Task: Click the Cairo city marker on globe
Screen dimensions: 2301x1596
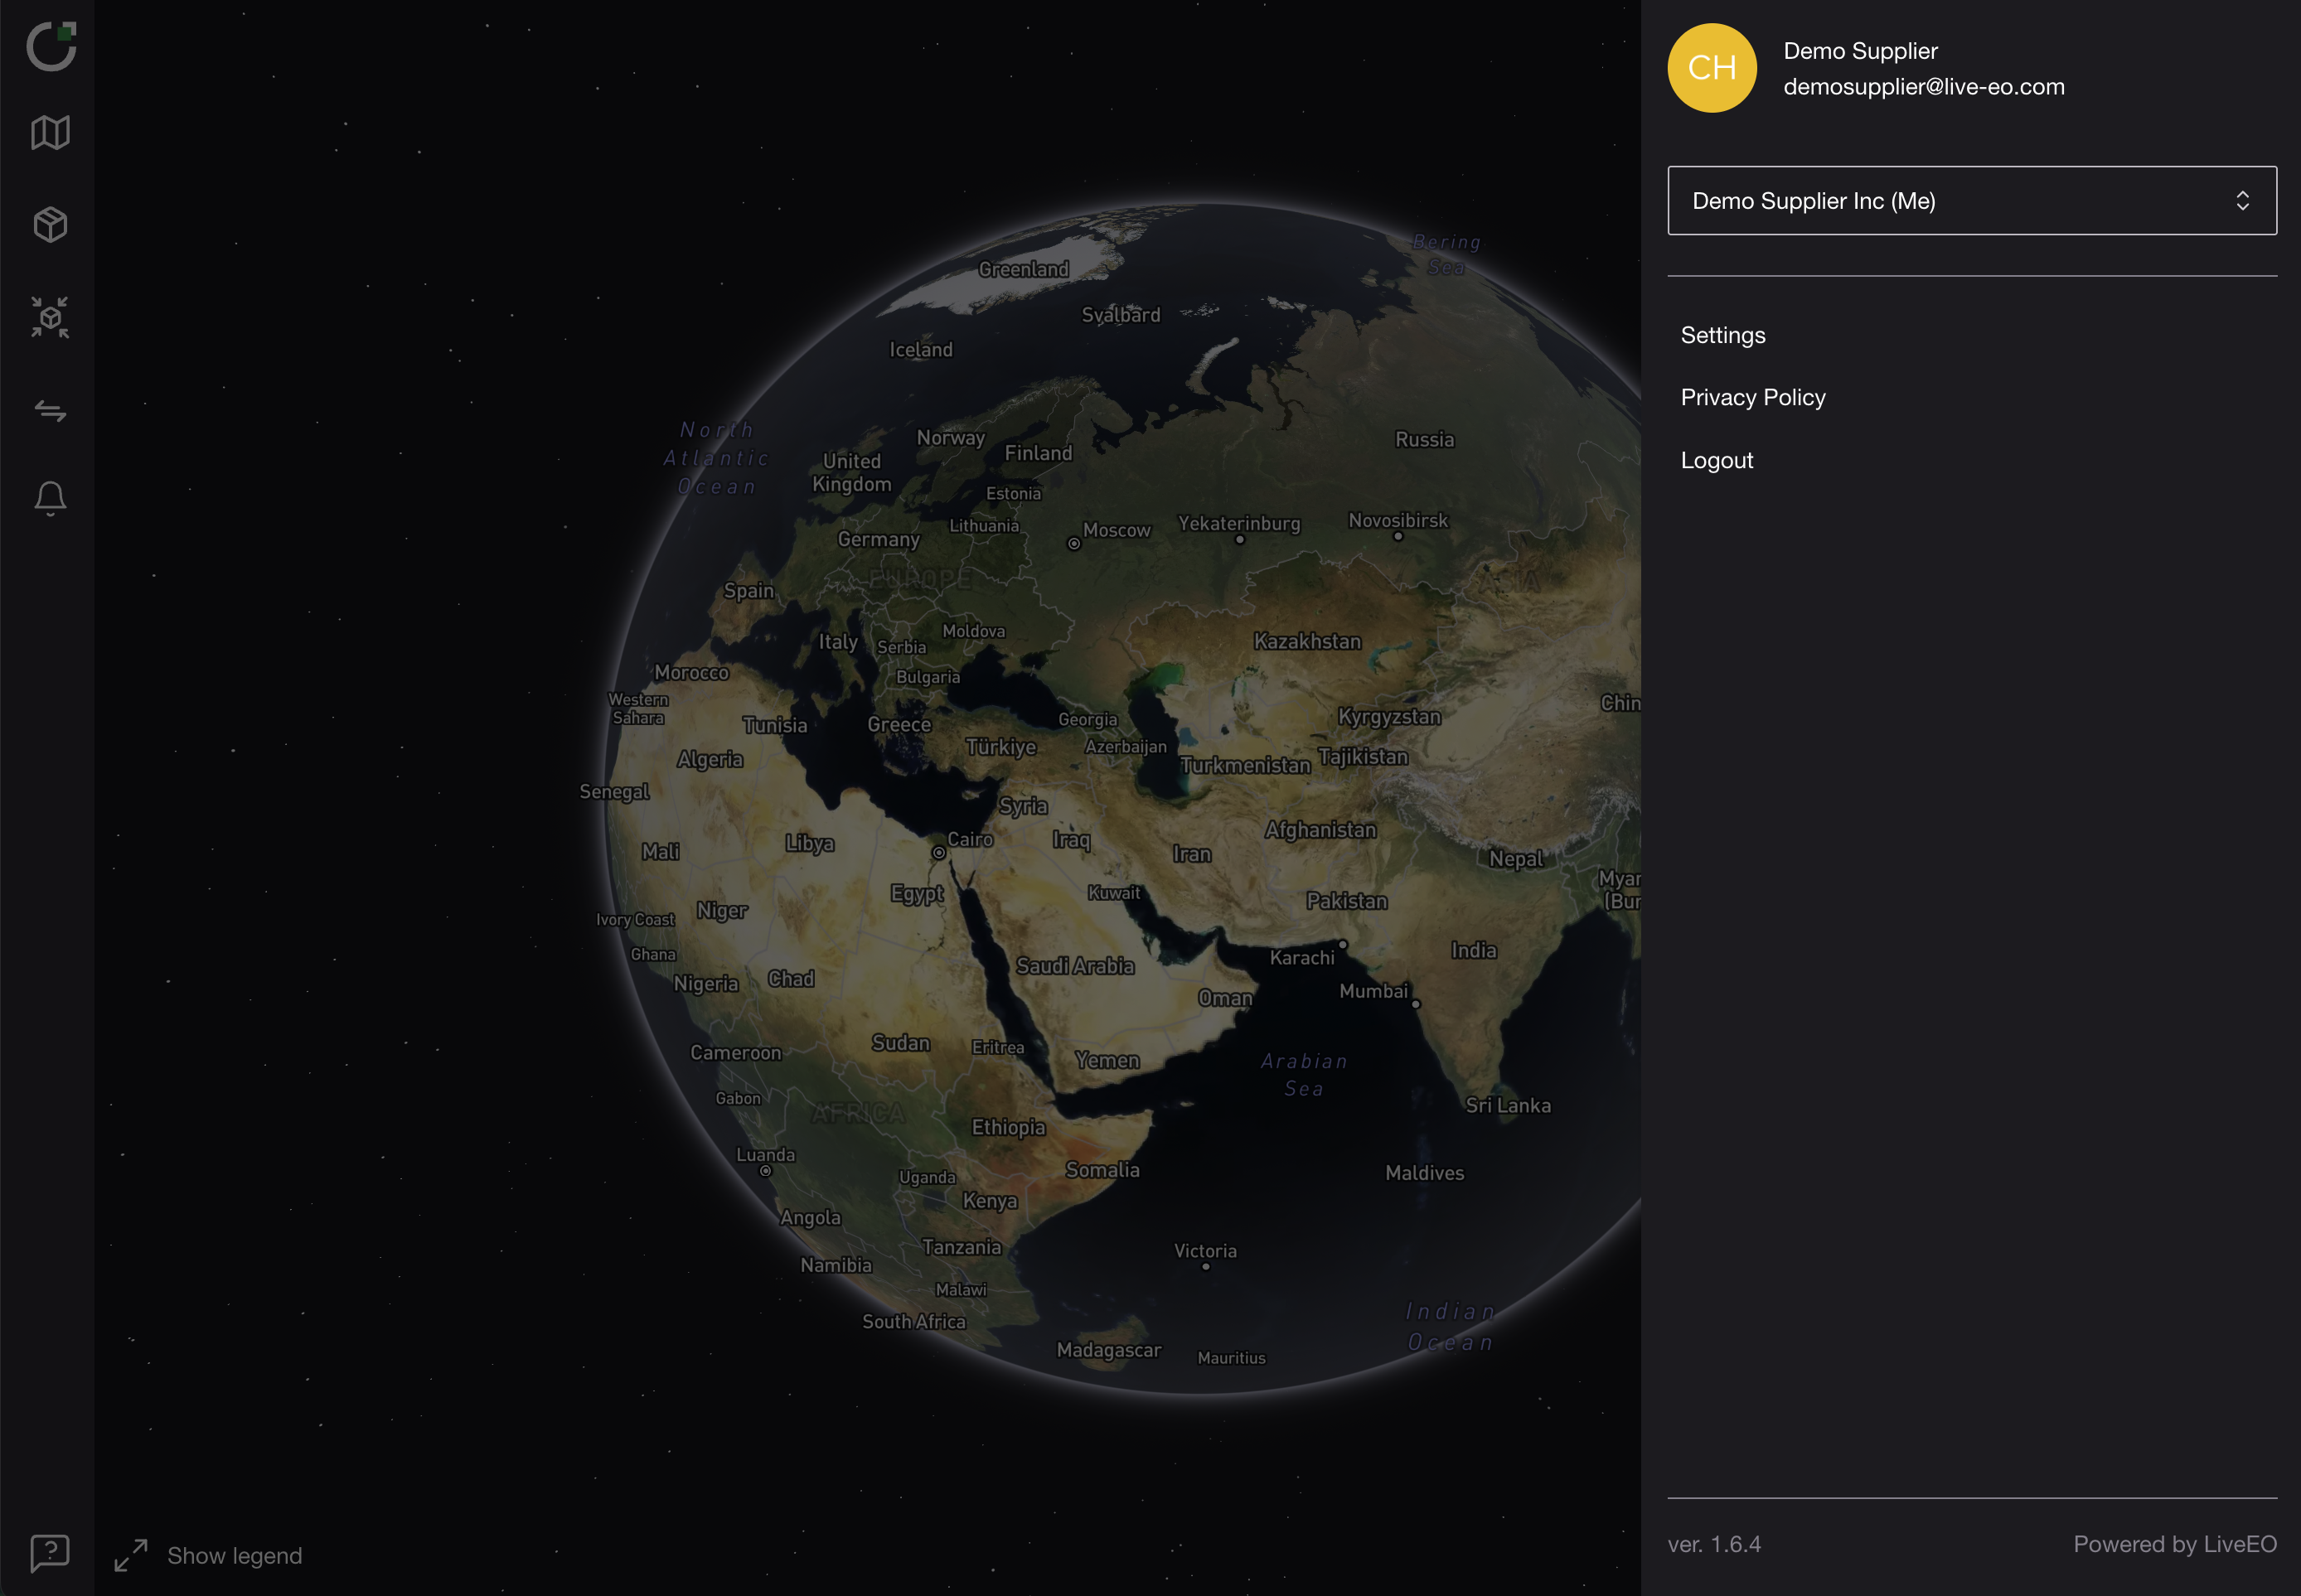Action: point(938,853)
